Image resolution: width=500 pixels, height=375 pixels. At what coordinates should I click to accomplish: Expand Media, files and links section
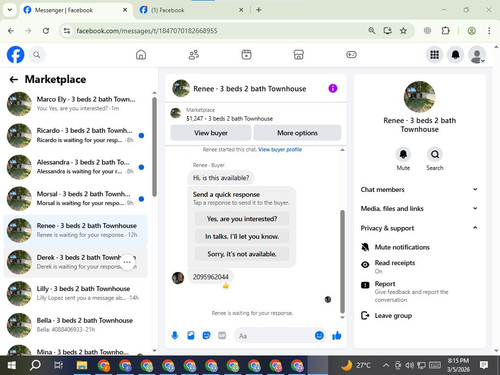[419, 208]
